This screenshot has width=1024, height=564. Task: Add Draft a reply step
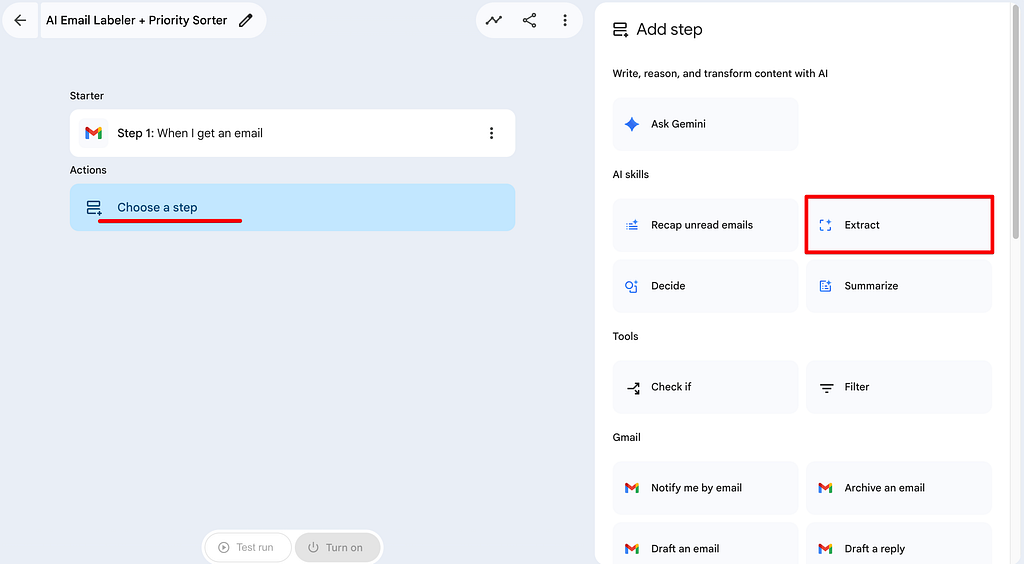coord(899,543)
